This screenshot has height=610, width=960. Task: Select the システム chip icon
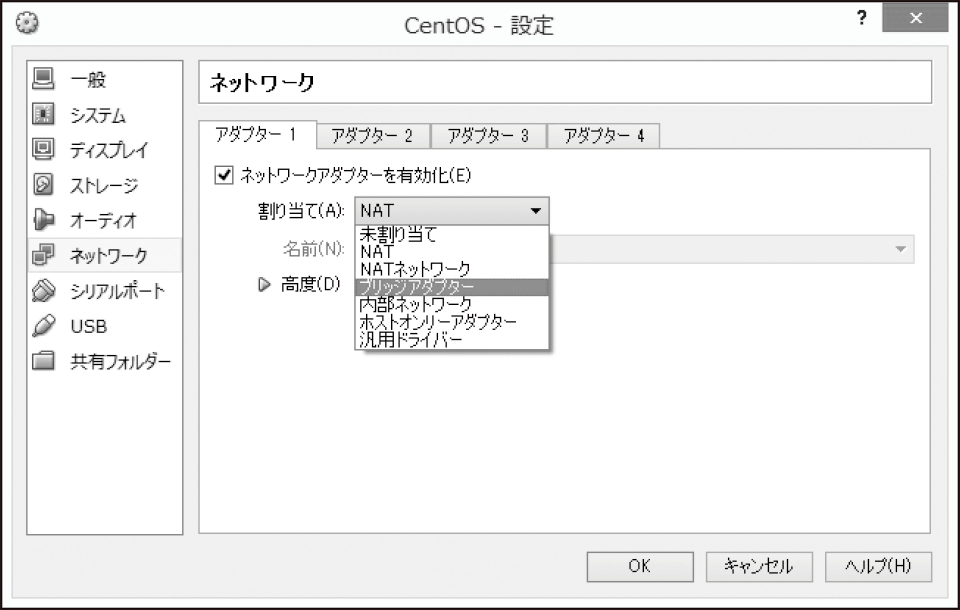[43, 114]
